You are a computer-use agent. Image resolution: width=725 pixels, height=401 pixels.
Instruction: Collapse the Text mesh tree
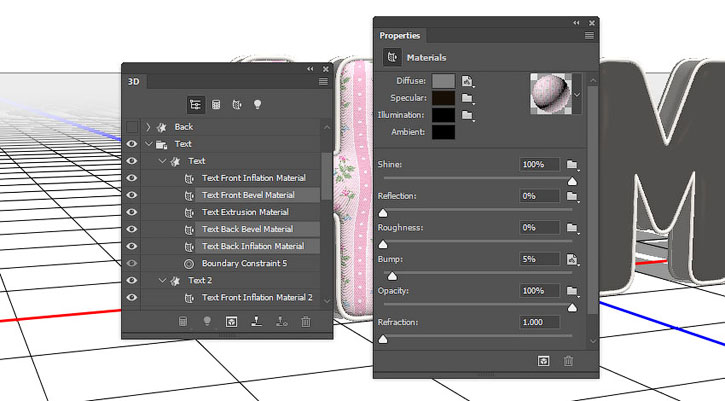pyautogui.click(x=162, y=161)
